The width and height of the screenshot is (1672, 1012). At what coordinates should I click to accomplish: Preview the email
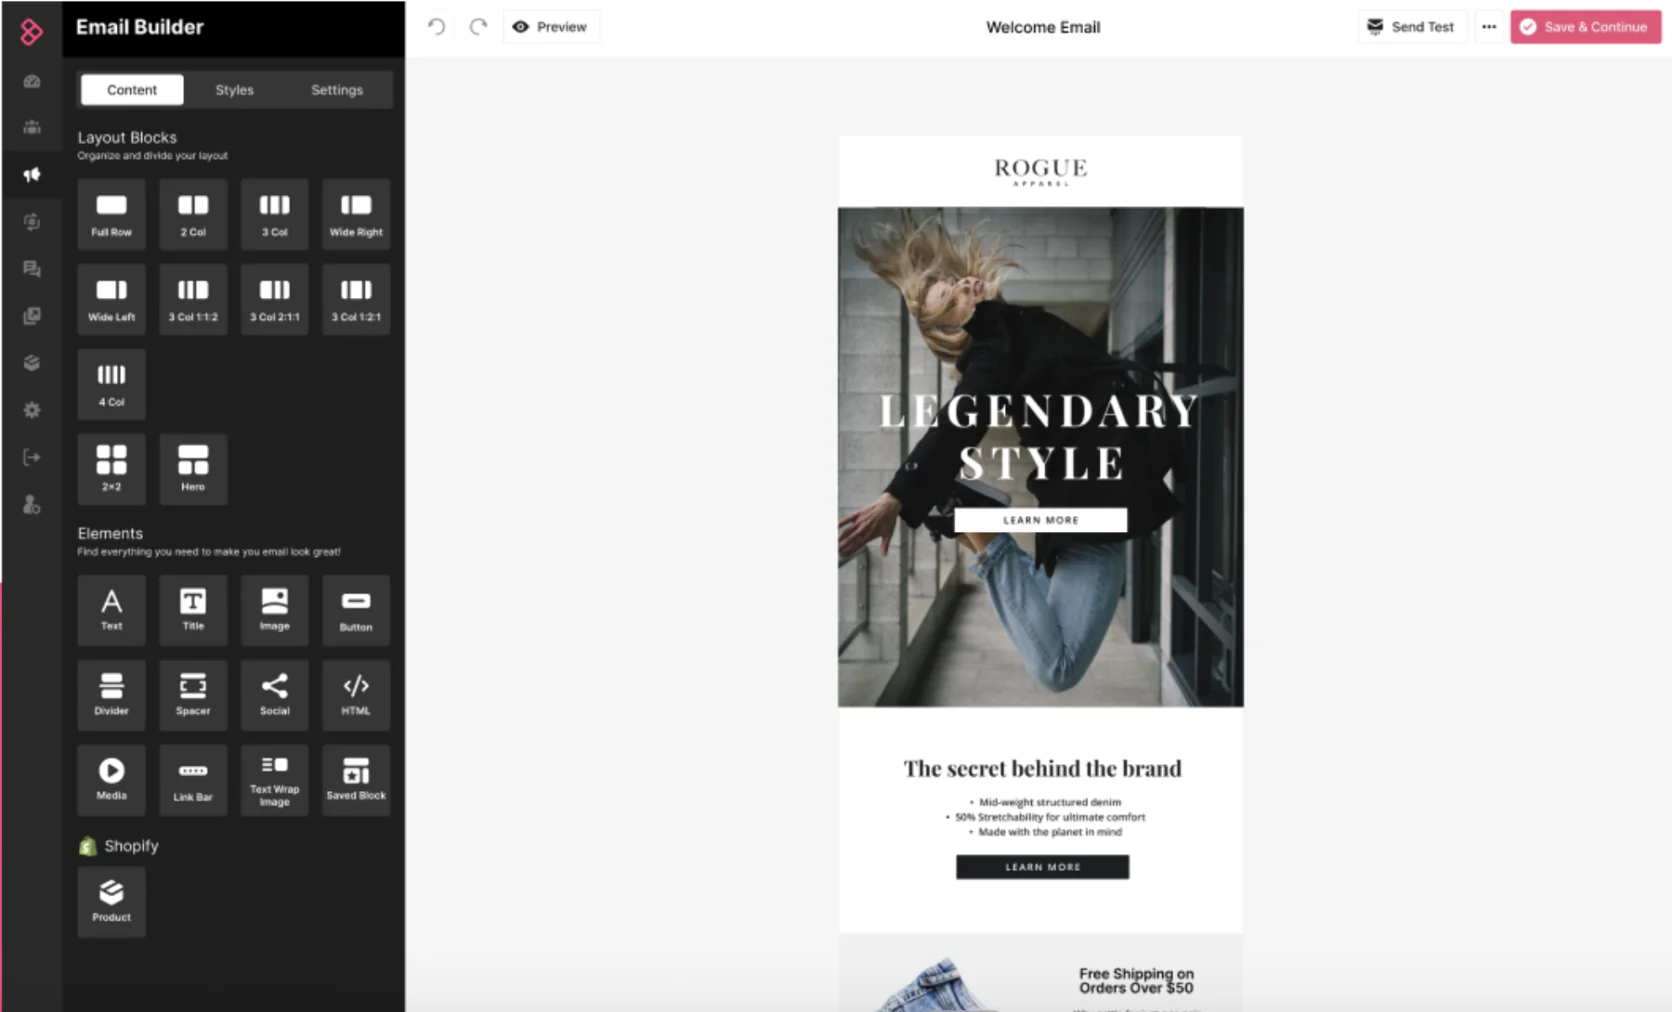click(551, 27)
